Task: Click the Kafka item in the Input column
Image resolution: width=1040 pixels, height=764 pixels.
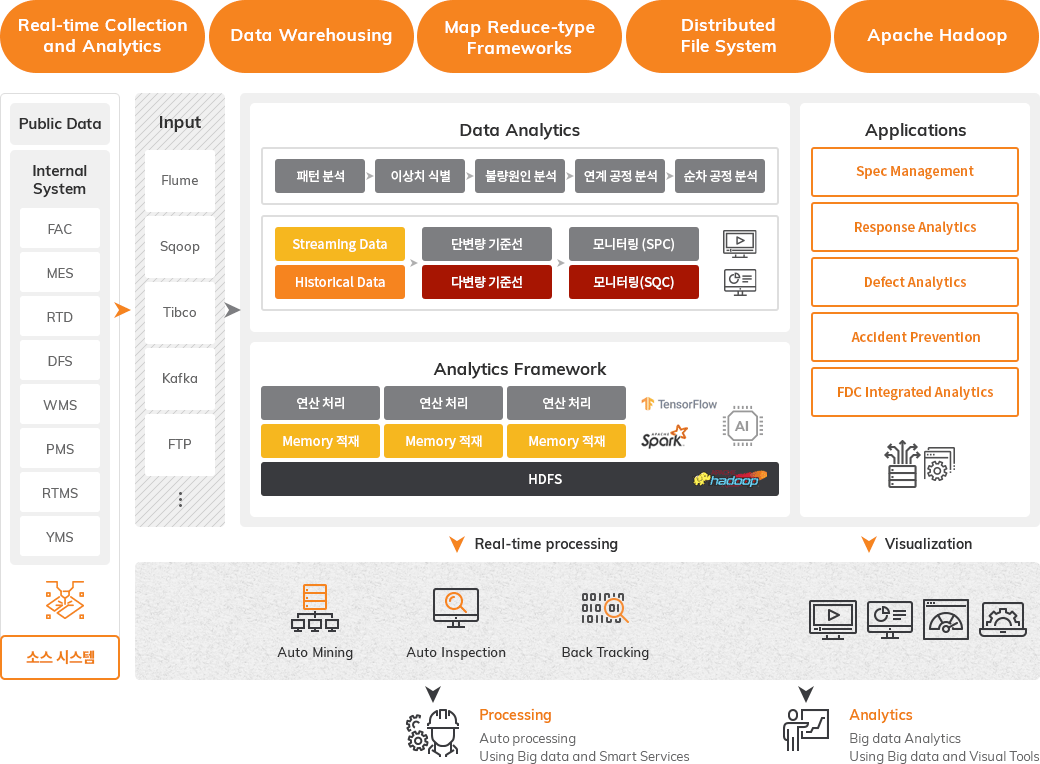Action: tap(179, 378)
